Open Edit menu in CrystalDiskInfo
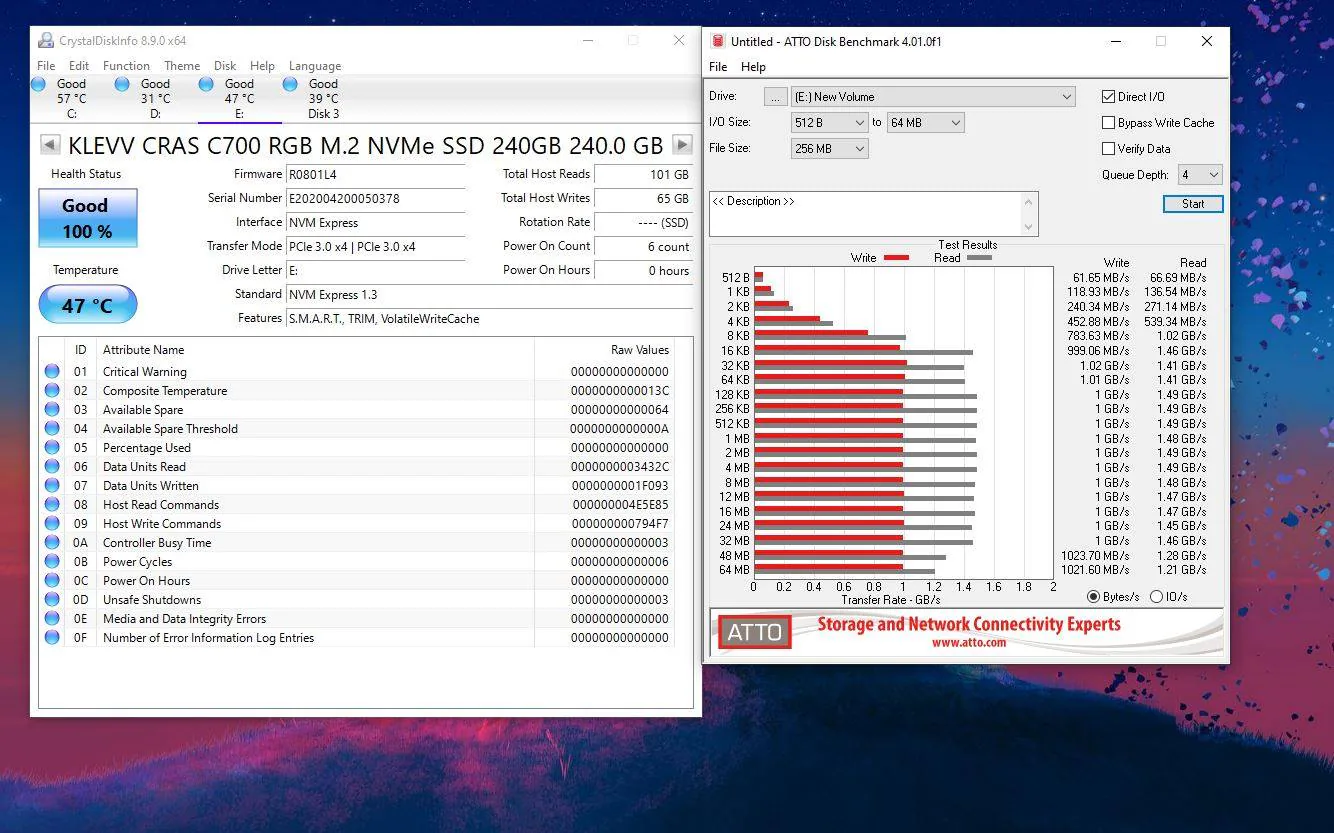This screenshot has width=1334, height=833. (79, 66)
